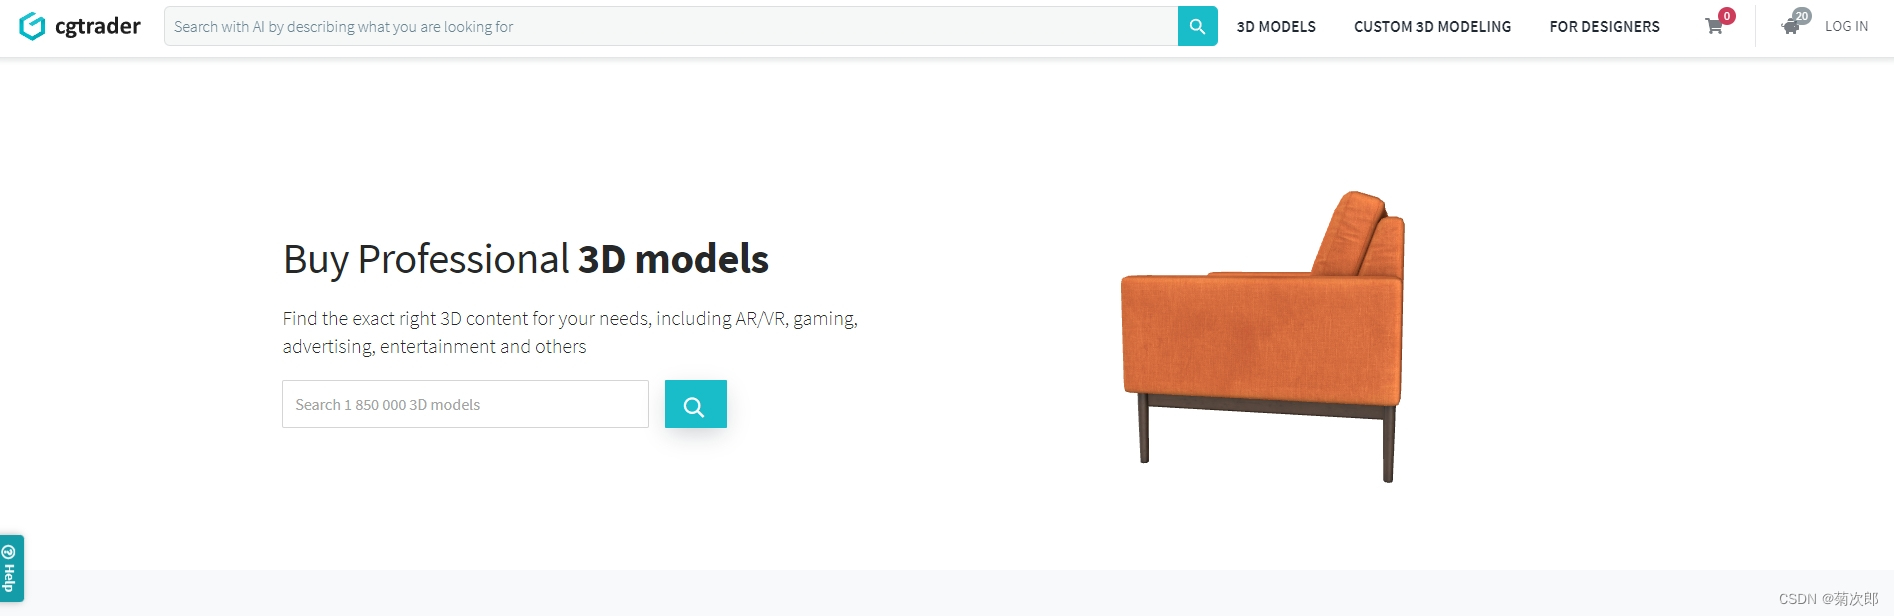This screenshot has width=1894, height=616.
Task: Click the cgtrader wordmark text
Action: (x=98, y=26)
